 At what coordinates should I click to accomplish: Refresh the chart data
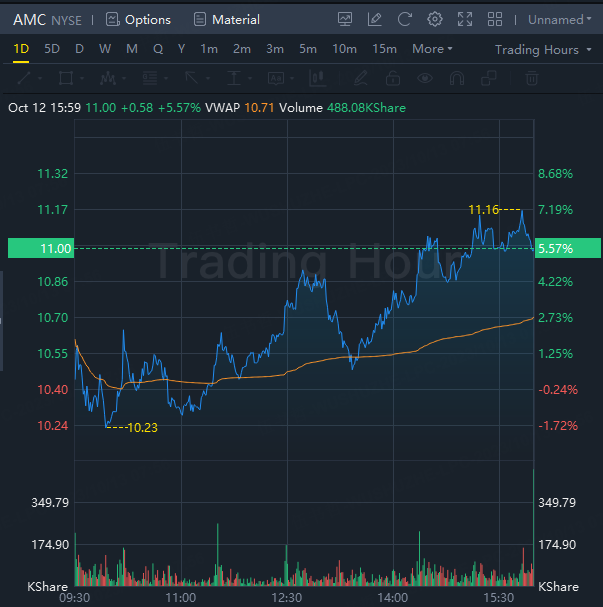(x=404, y=19)
